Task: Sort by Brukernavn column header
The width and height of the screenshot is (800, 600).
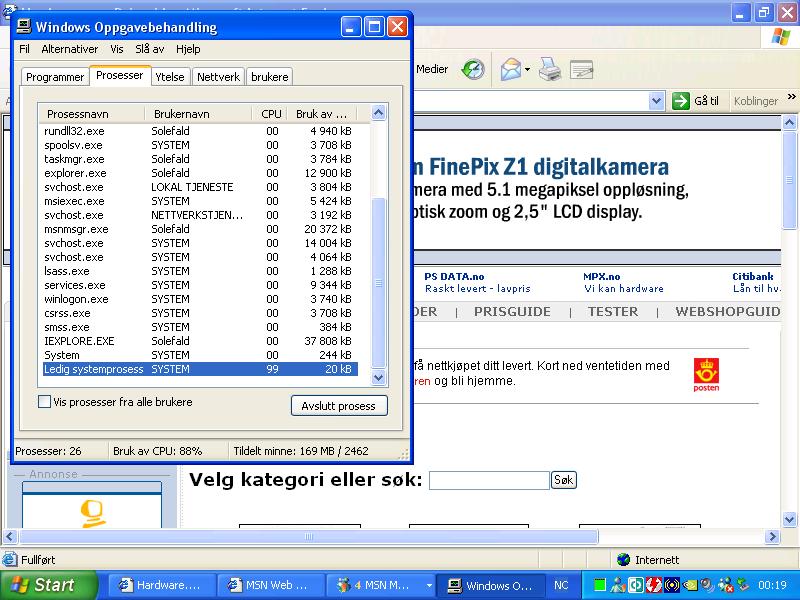Action: (198, 114)
